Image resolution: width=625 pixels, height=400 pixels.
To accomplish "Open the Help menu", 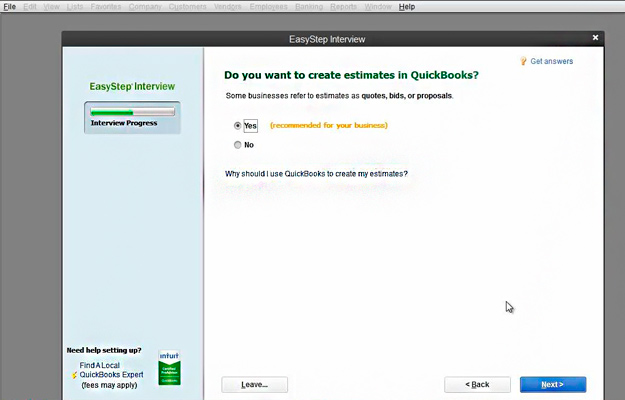I will 407,7.
